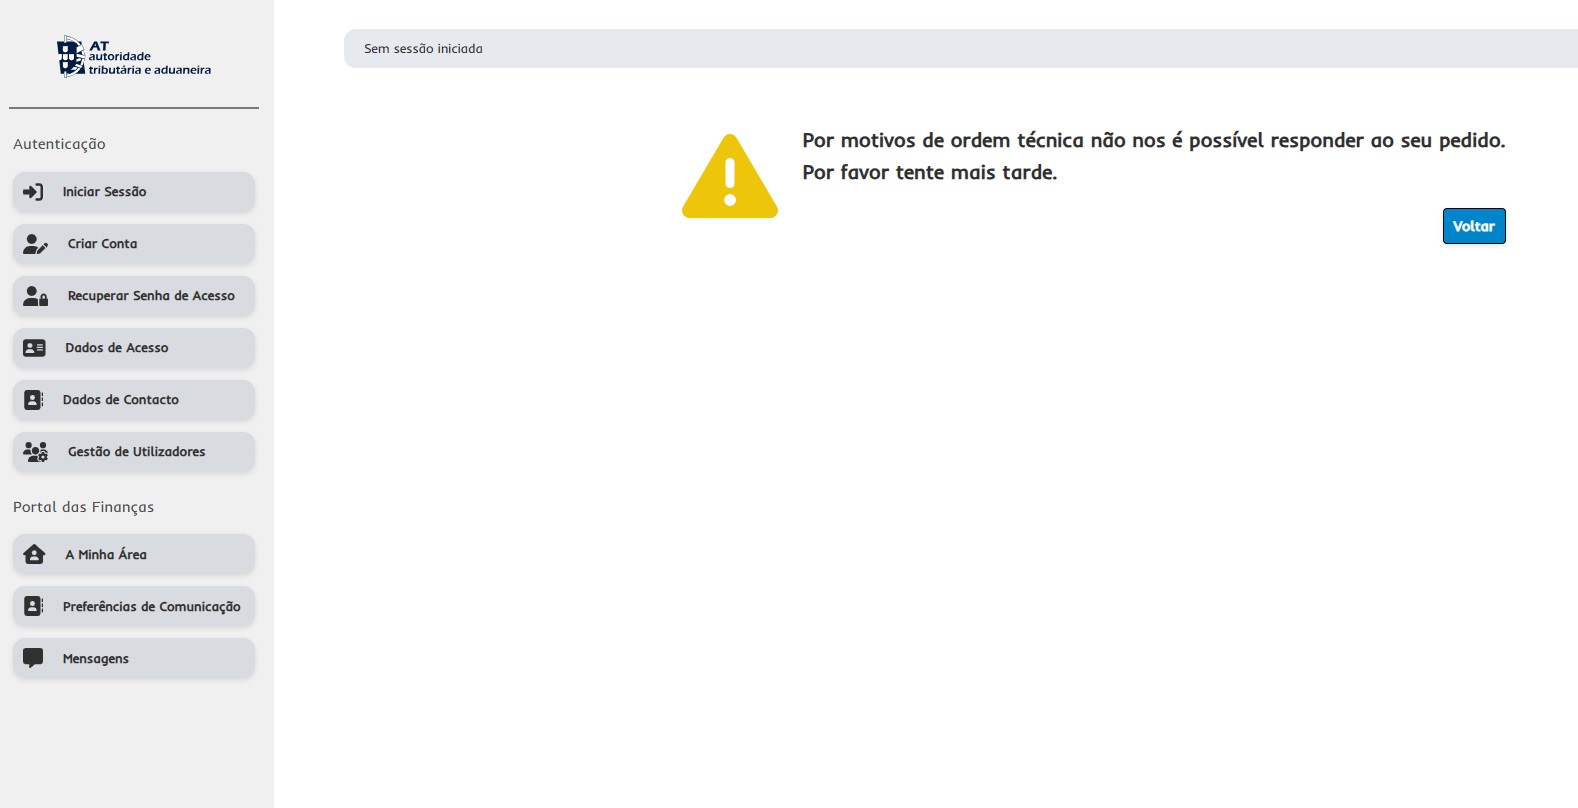The image size is (1578, 808).
Task: Click the yellow warning triangle icon
Action: point(730,177)
